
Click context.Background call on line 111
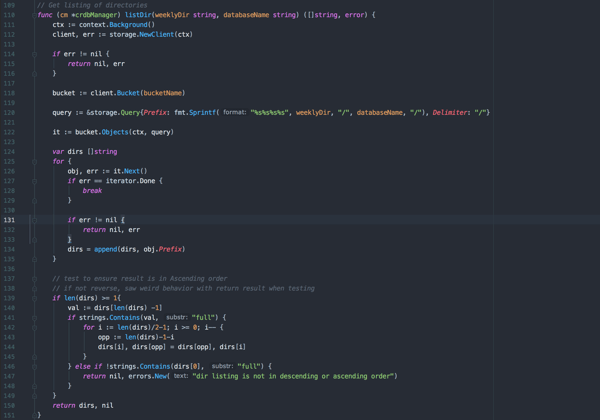pyautogui.click(x=117, y=25)
